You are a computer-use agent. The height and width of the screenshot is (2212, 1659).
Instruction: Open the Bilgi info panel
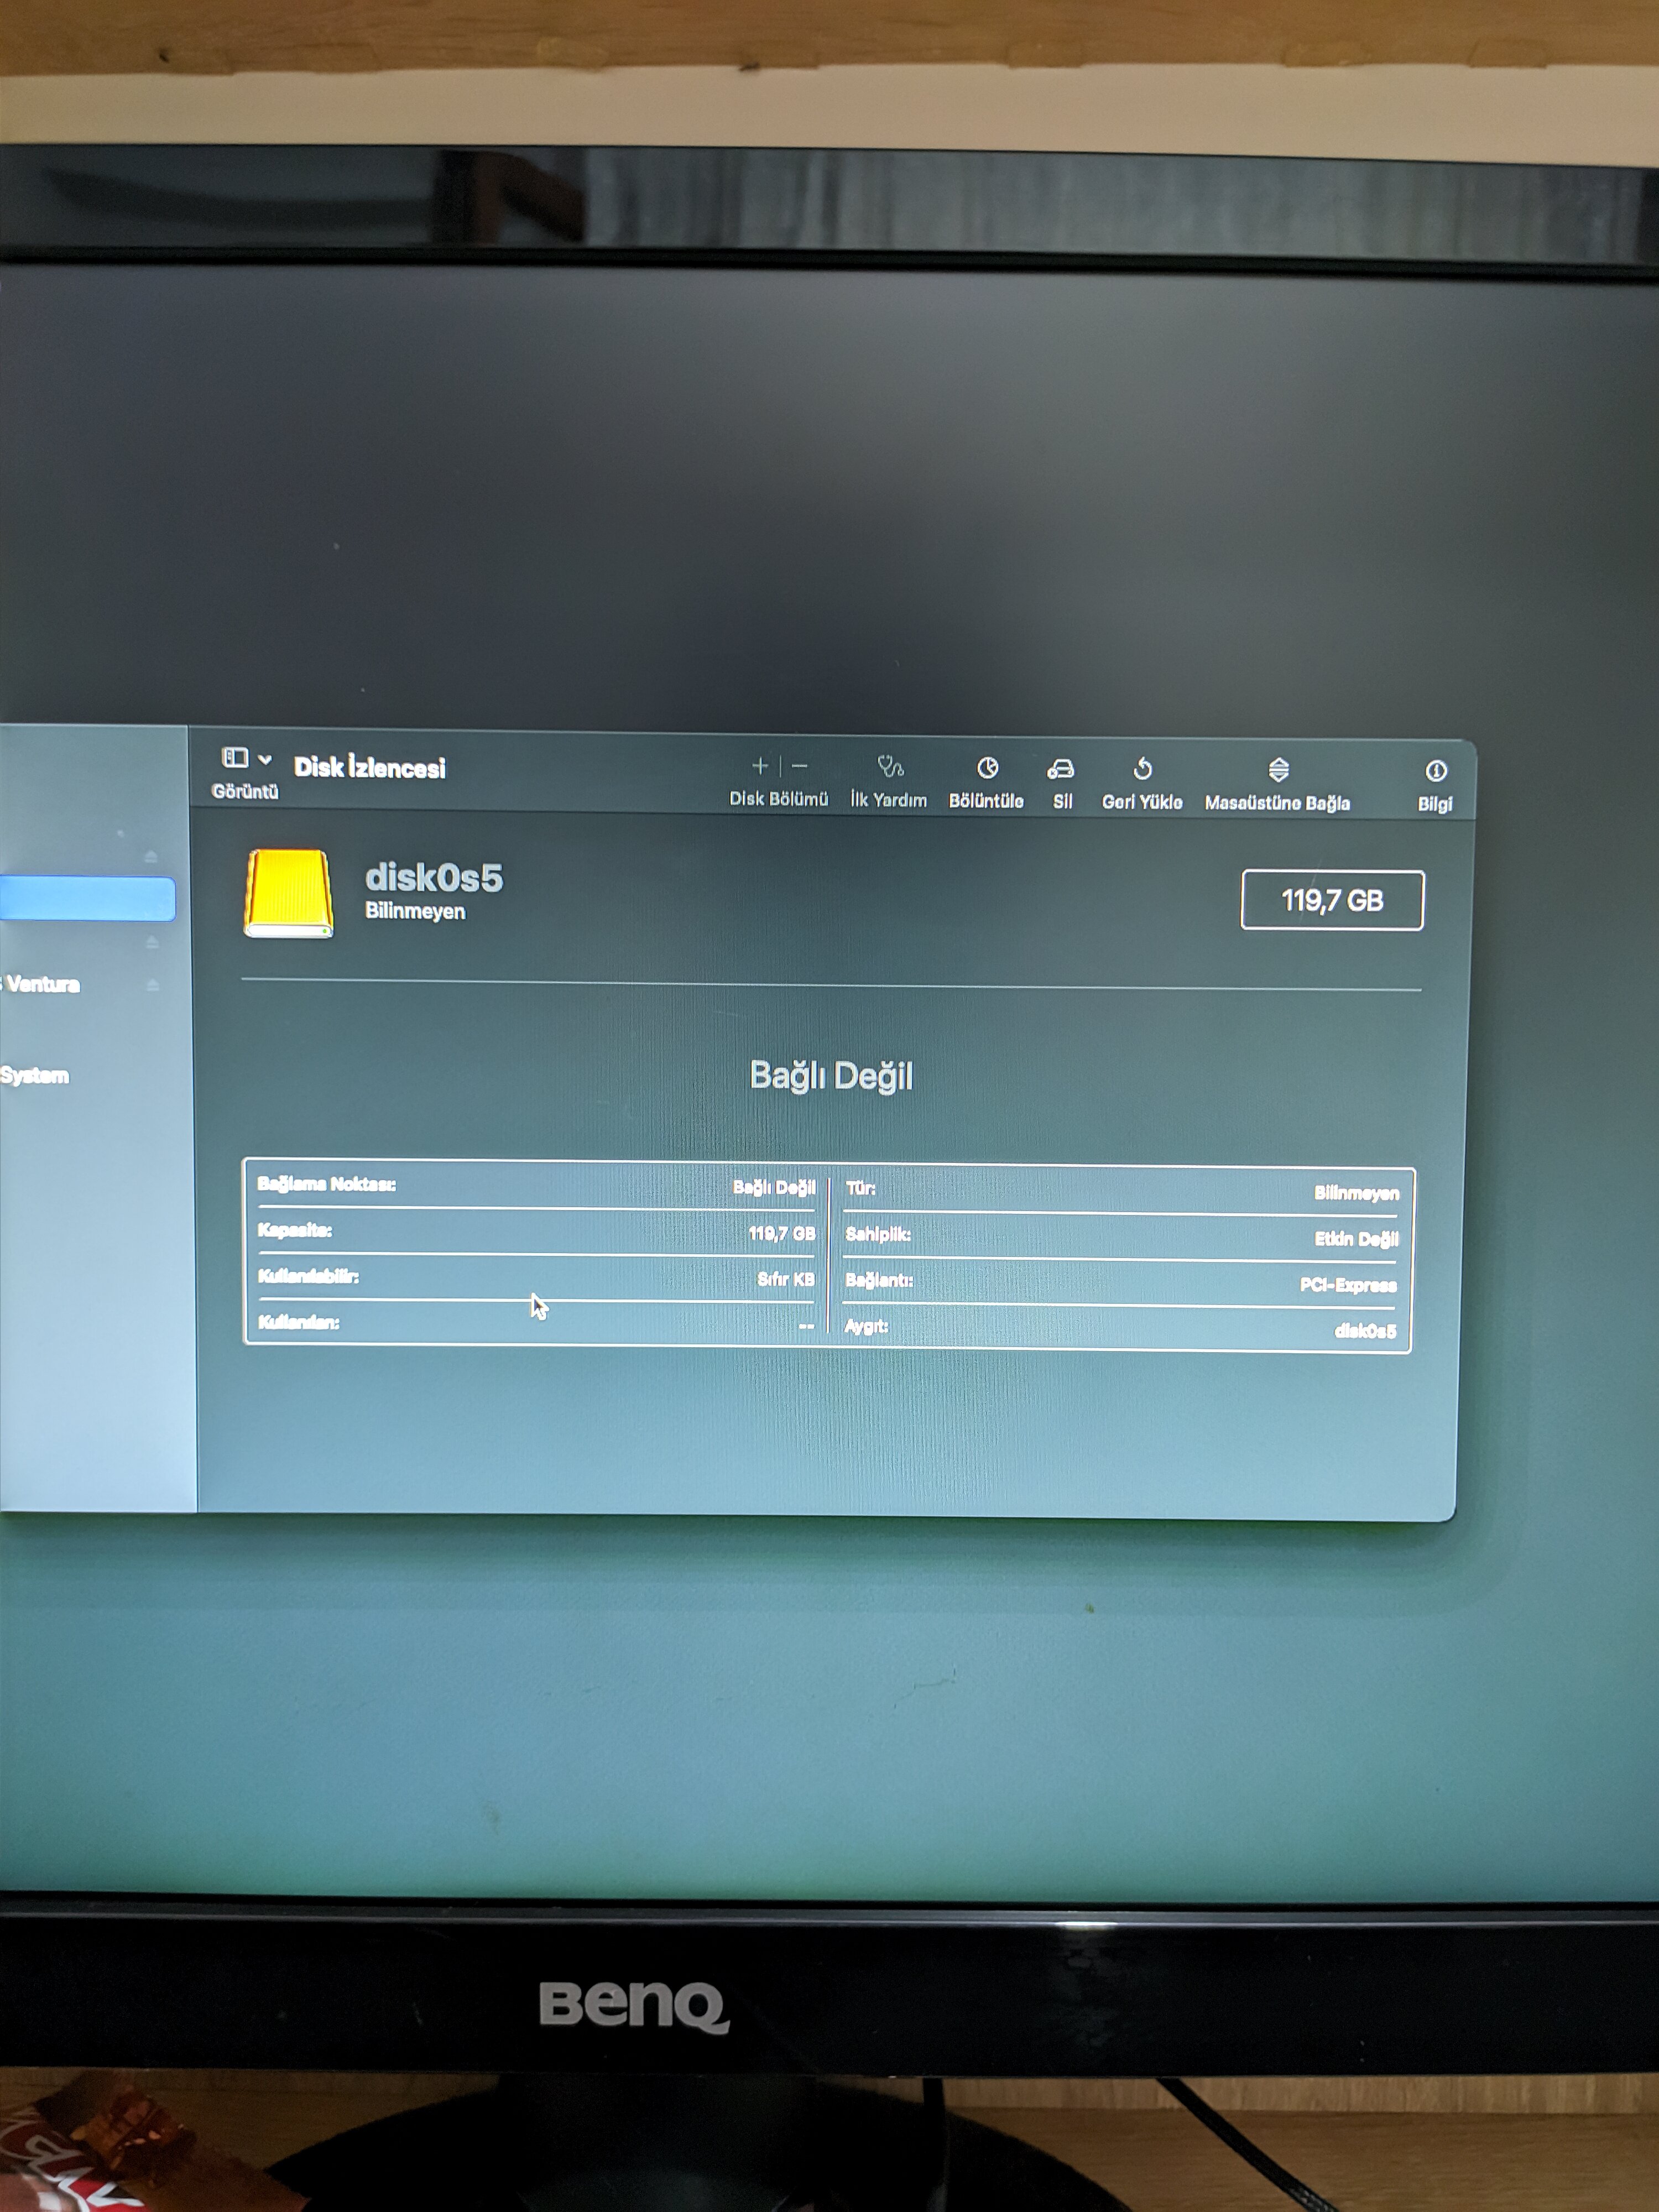[1436, 771]
